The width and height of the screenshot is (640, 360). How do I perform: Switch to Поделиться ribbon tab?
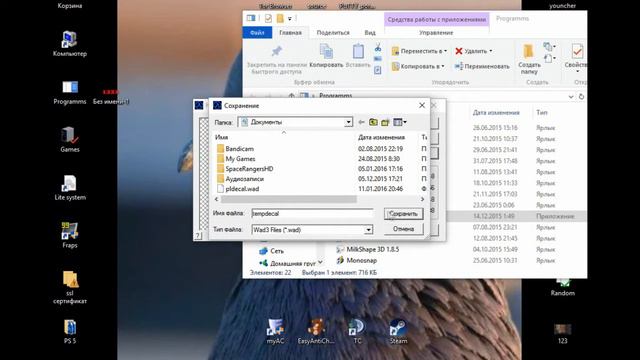333,33
